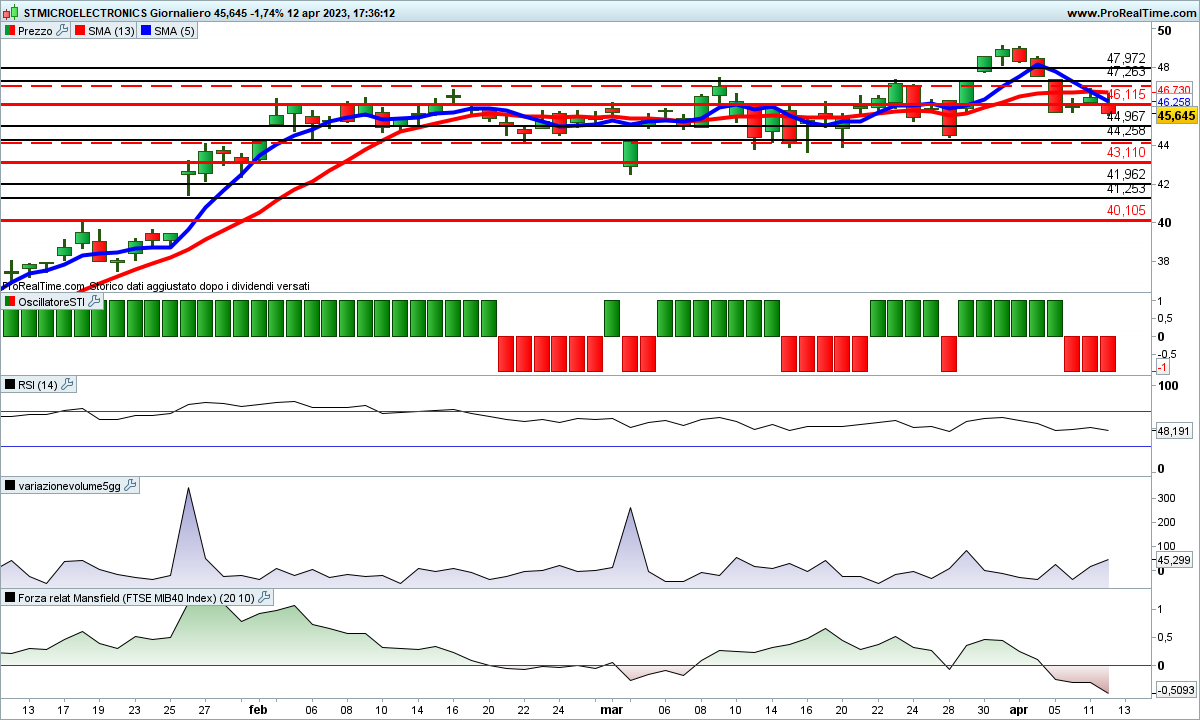Click the date label 27 on the time axis

click(204, 710)
